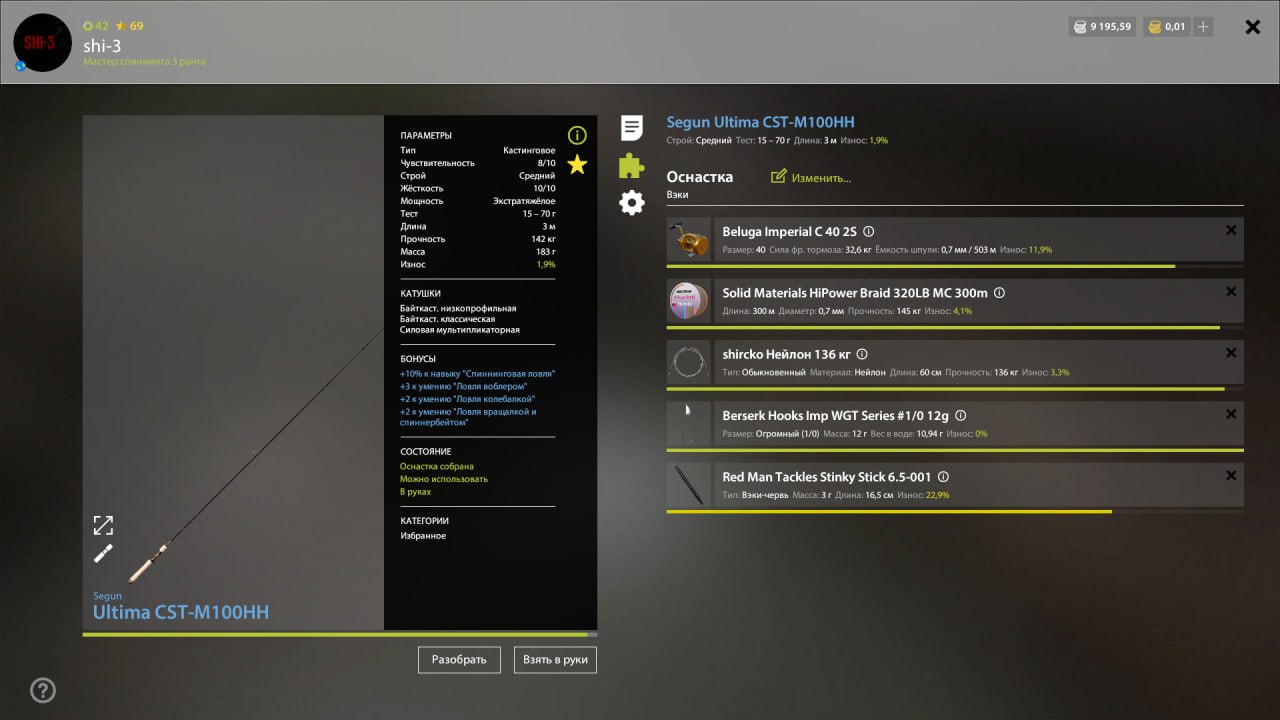Click the shi-3 profile avatar
Viewport: 1280px width, 720px height.
tap(43, 43)
